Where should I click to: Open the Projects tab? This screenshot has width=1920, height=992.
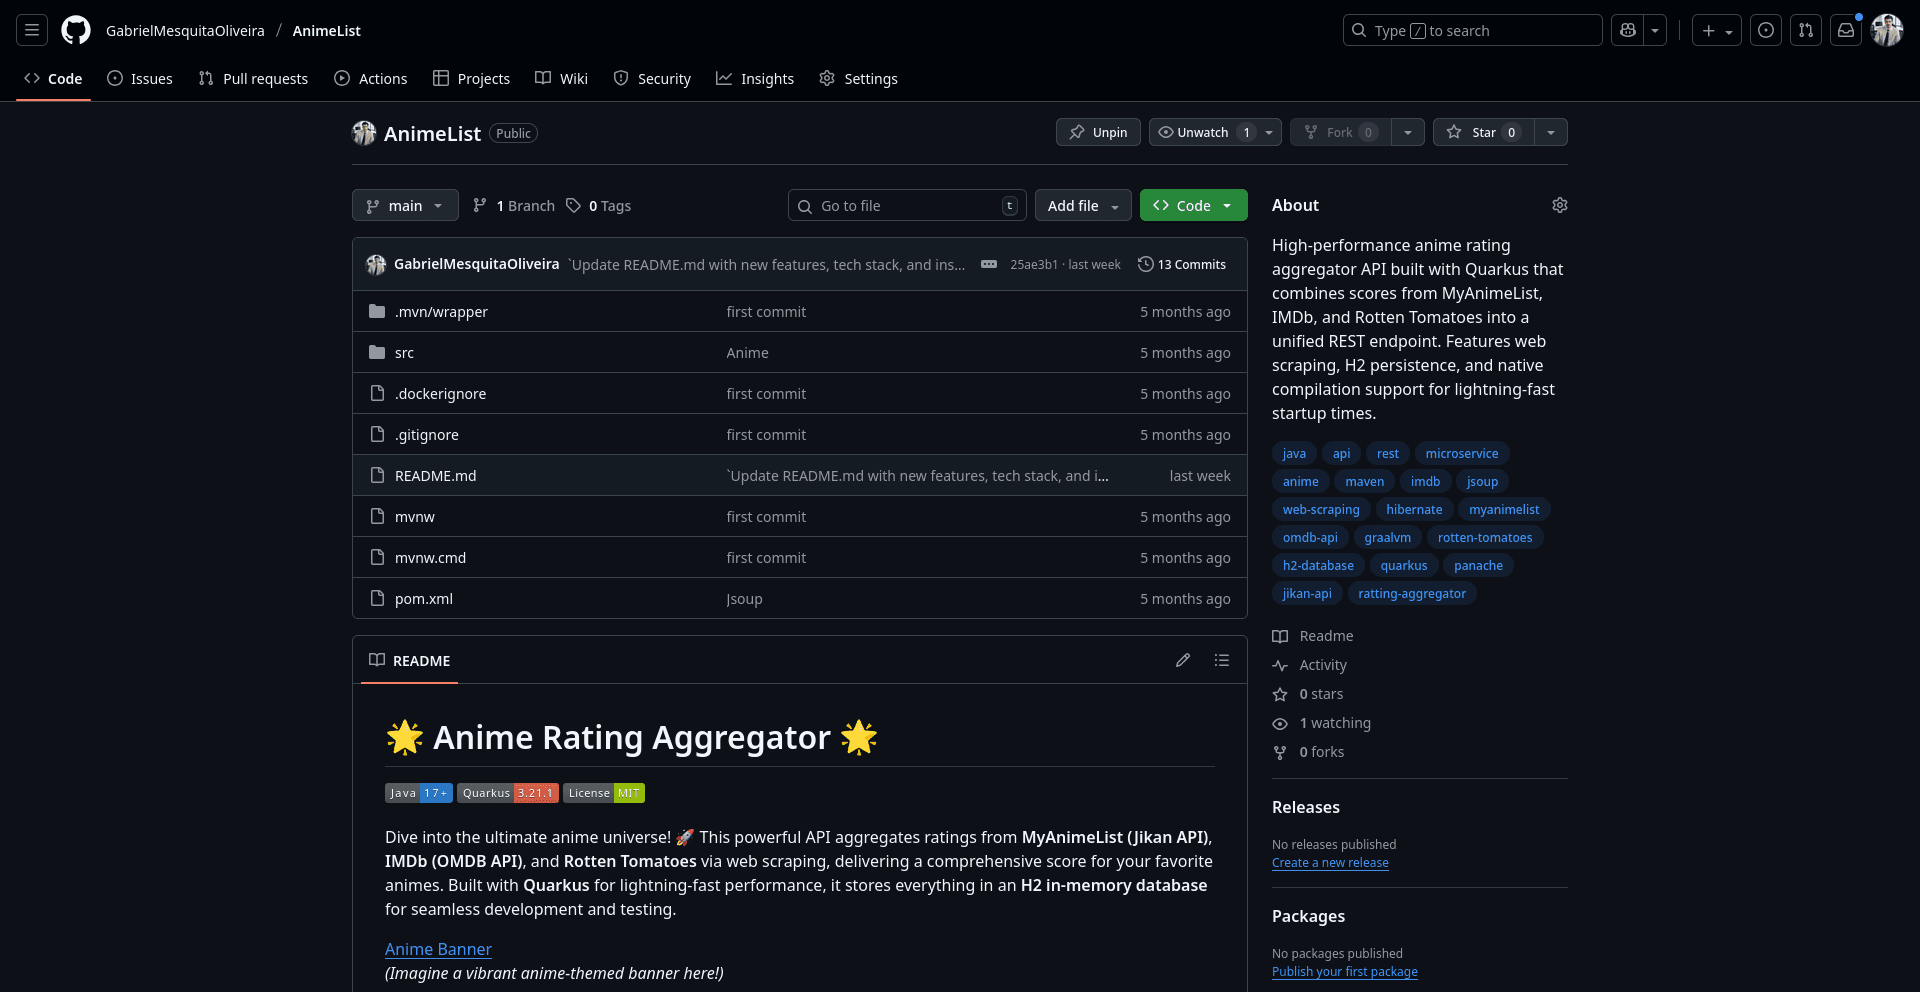pyautogui.click(x=471, y=79)
